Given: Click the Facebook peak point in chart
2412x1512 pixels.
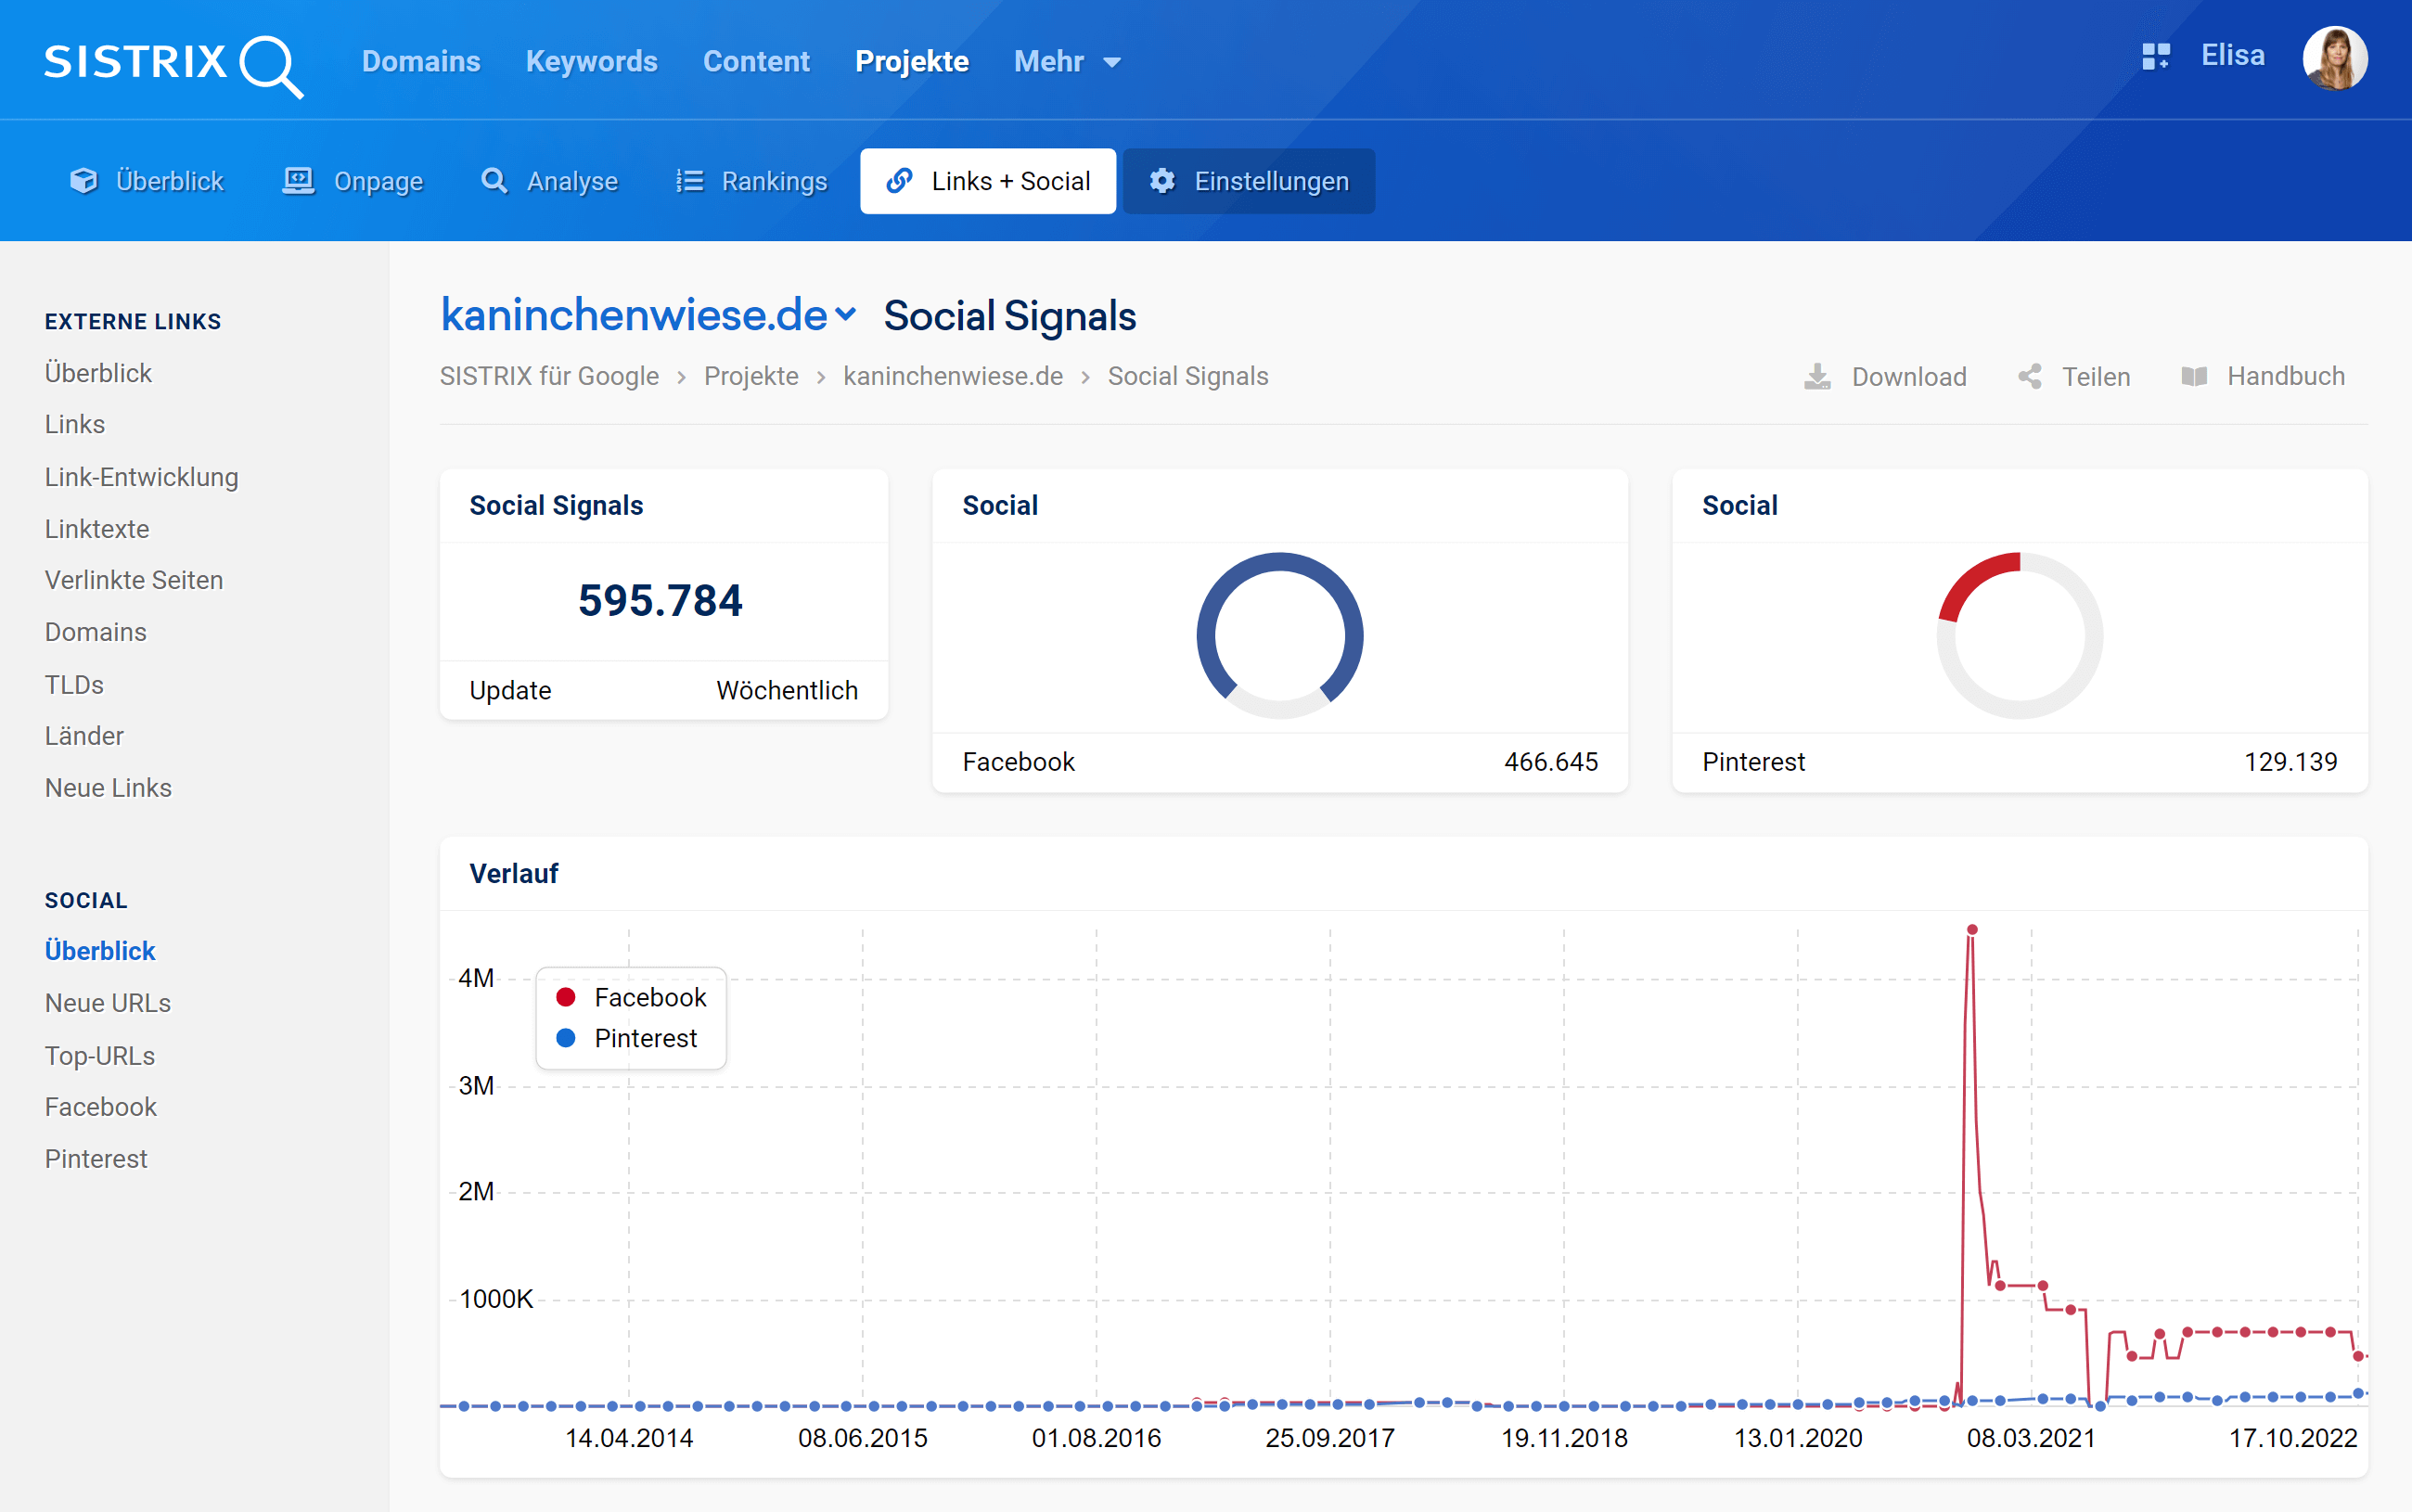Looking at the screenshot, I should 1971,930.
